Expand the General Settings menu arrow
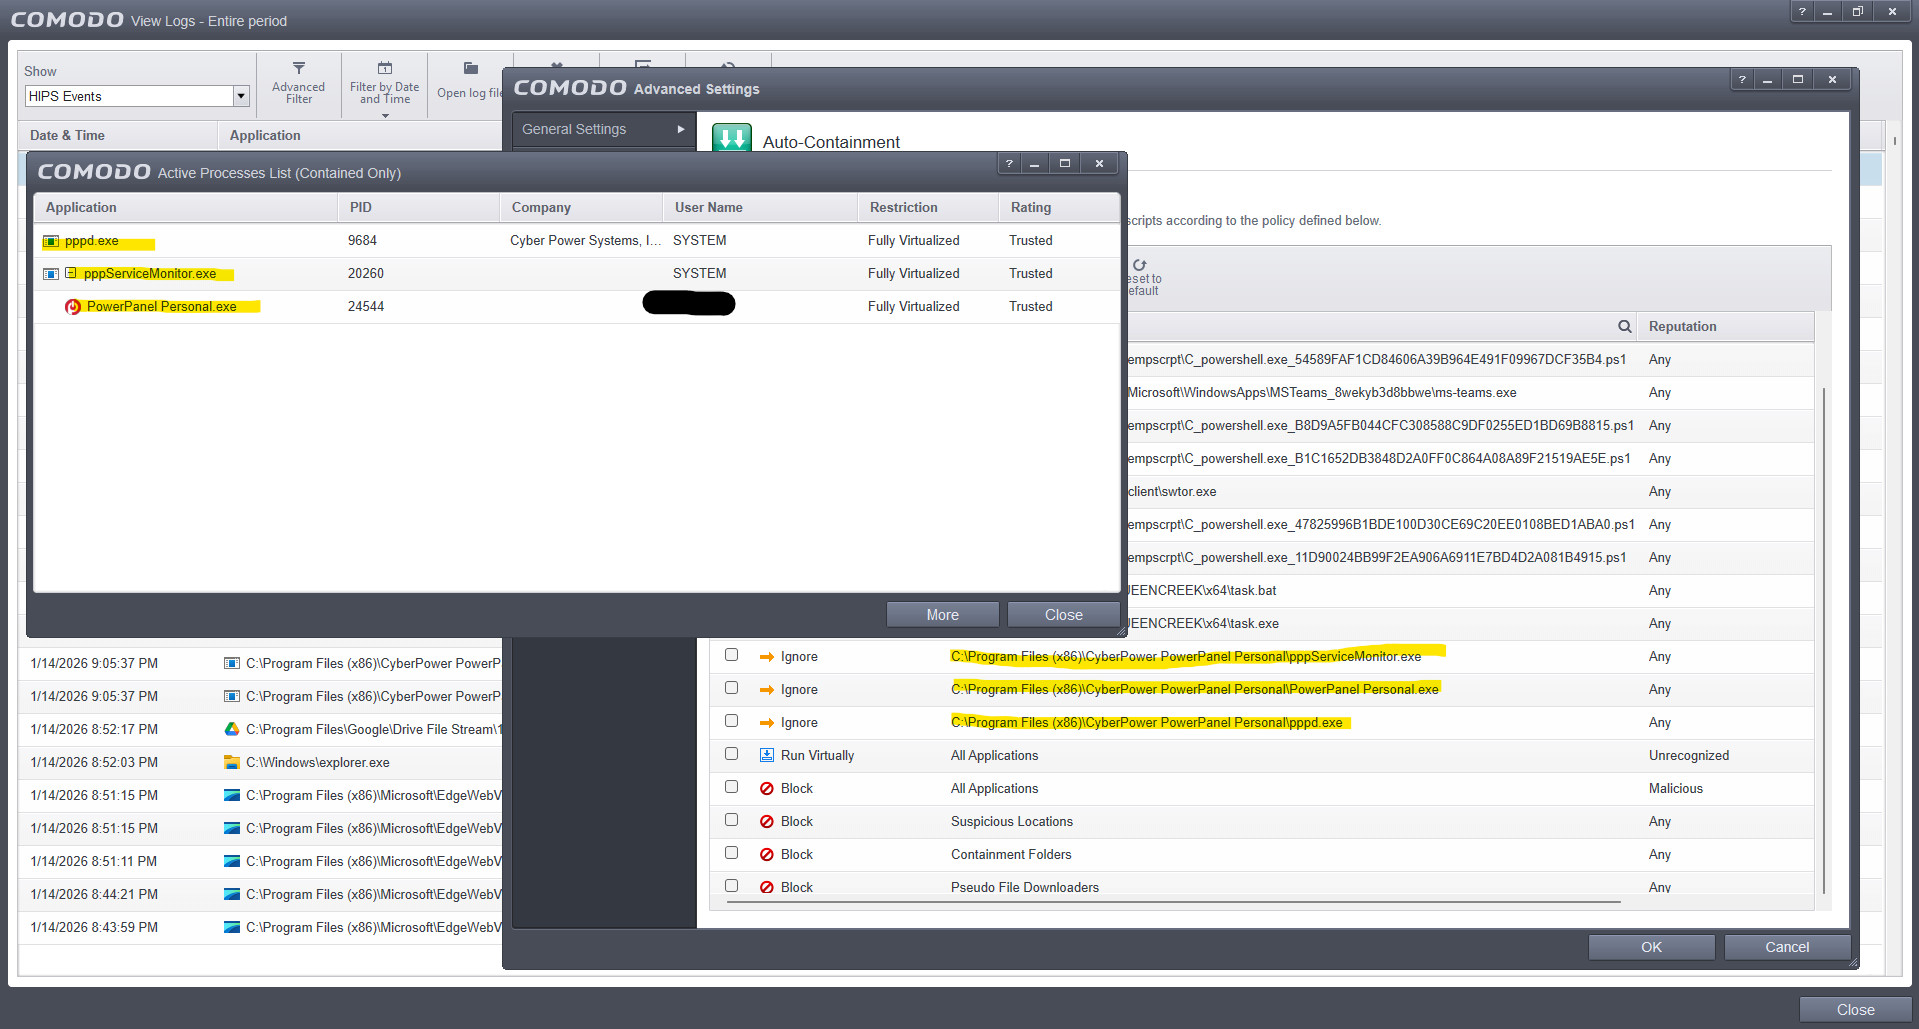 click(x=681, y=129)
